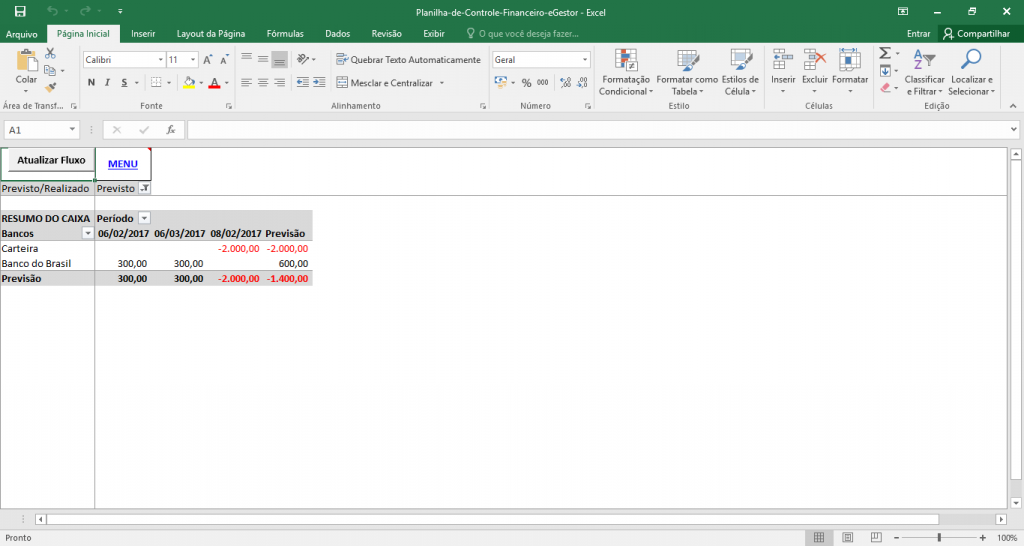
Task: Center text horizontally
Action: point(263,82)
